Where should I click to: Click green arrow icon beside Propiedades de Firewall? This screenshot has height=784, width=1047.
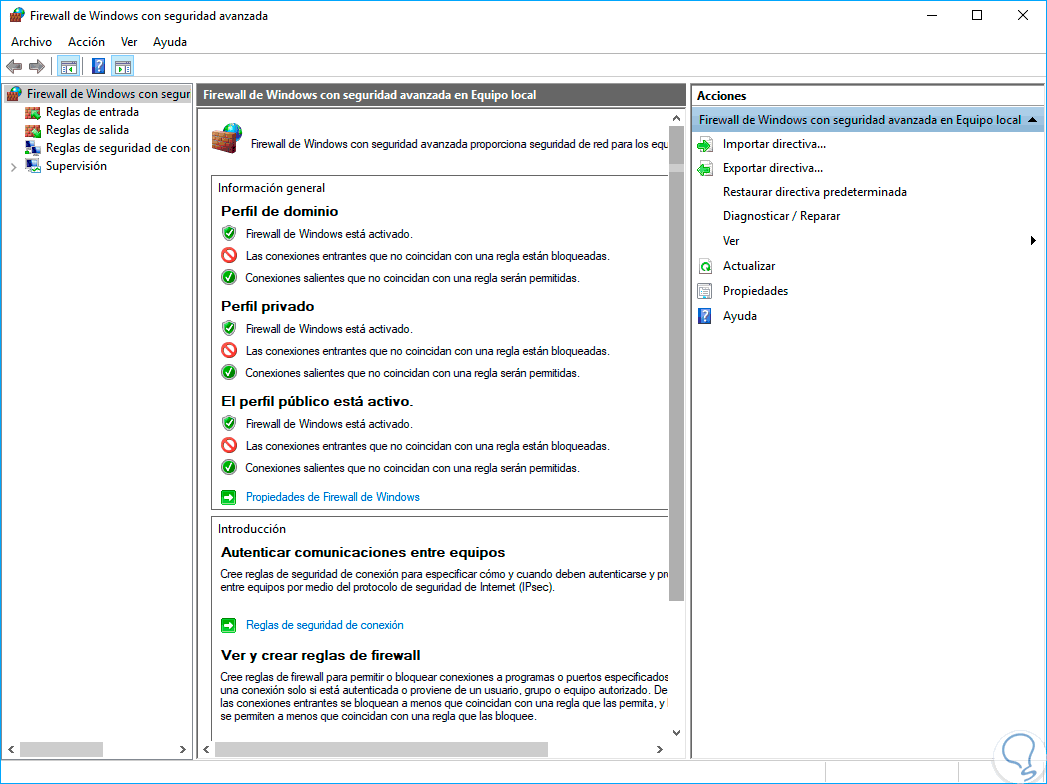(228, 498)
